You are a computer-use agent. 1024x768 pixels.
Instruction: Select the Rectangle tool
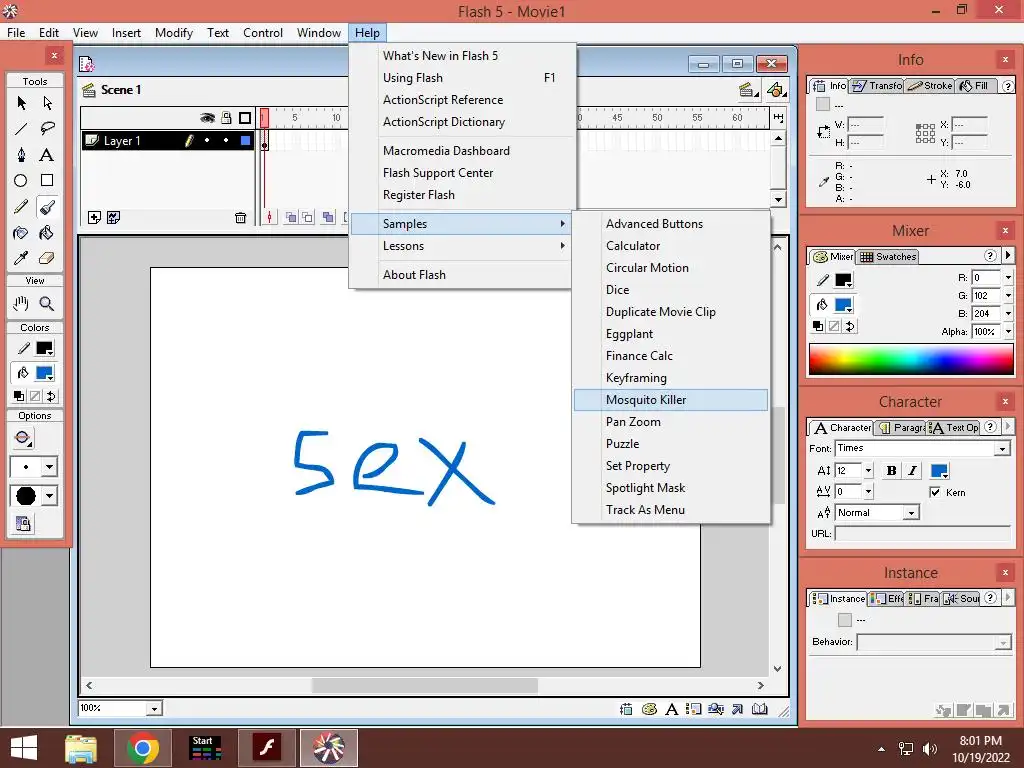47,181
